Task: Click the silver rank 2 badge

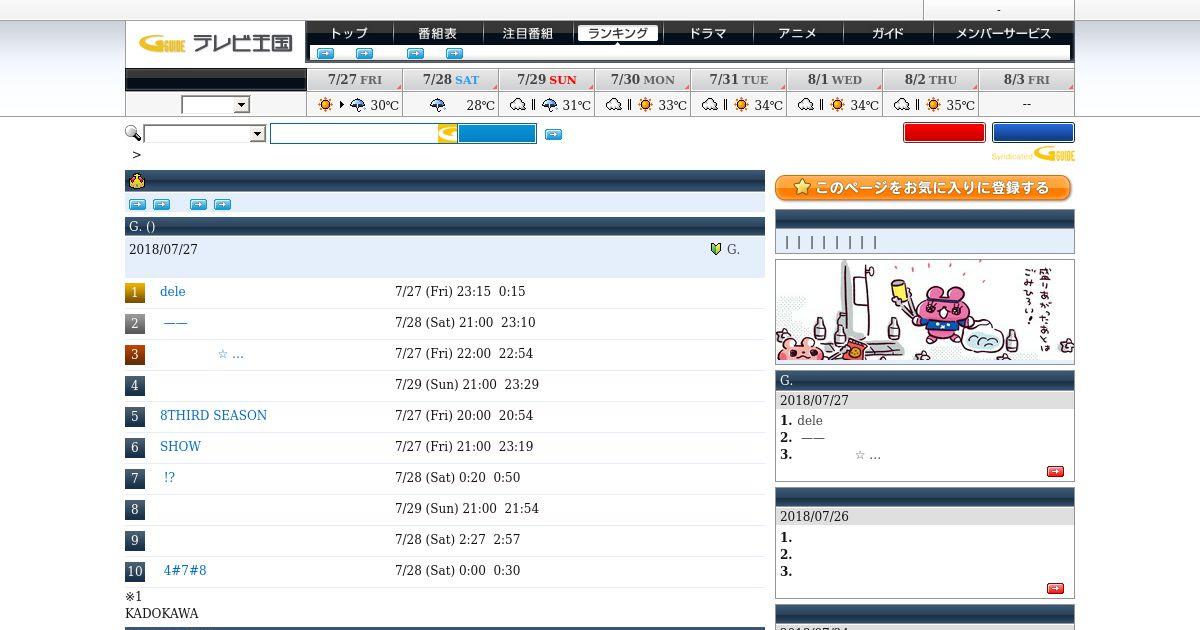Action: click(135, 324)
